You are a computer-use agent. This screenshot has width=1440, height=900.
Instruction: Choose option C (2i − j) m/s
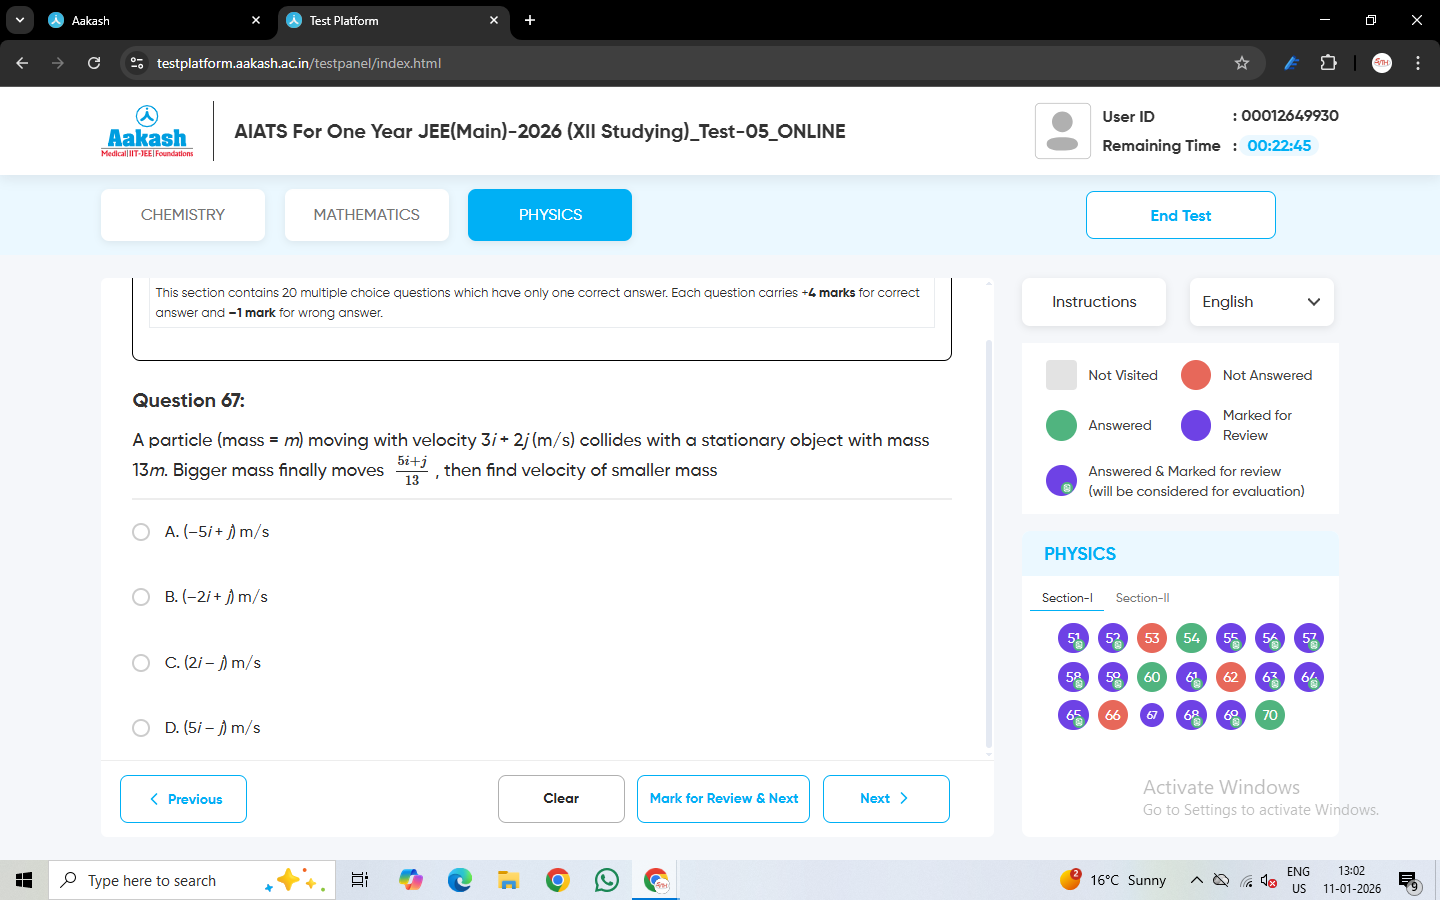[141, 663]
